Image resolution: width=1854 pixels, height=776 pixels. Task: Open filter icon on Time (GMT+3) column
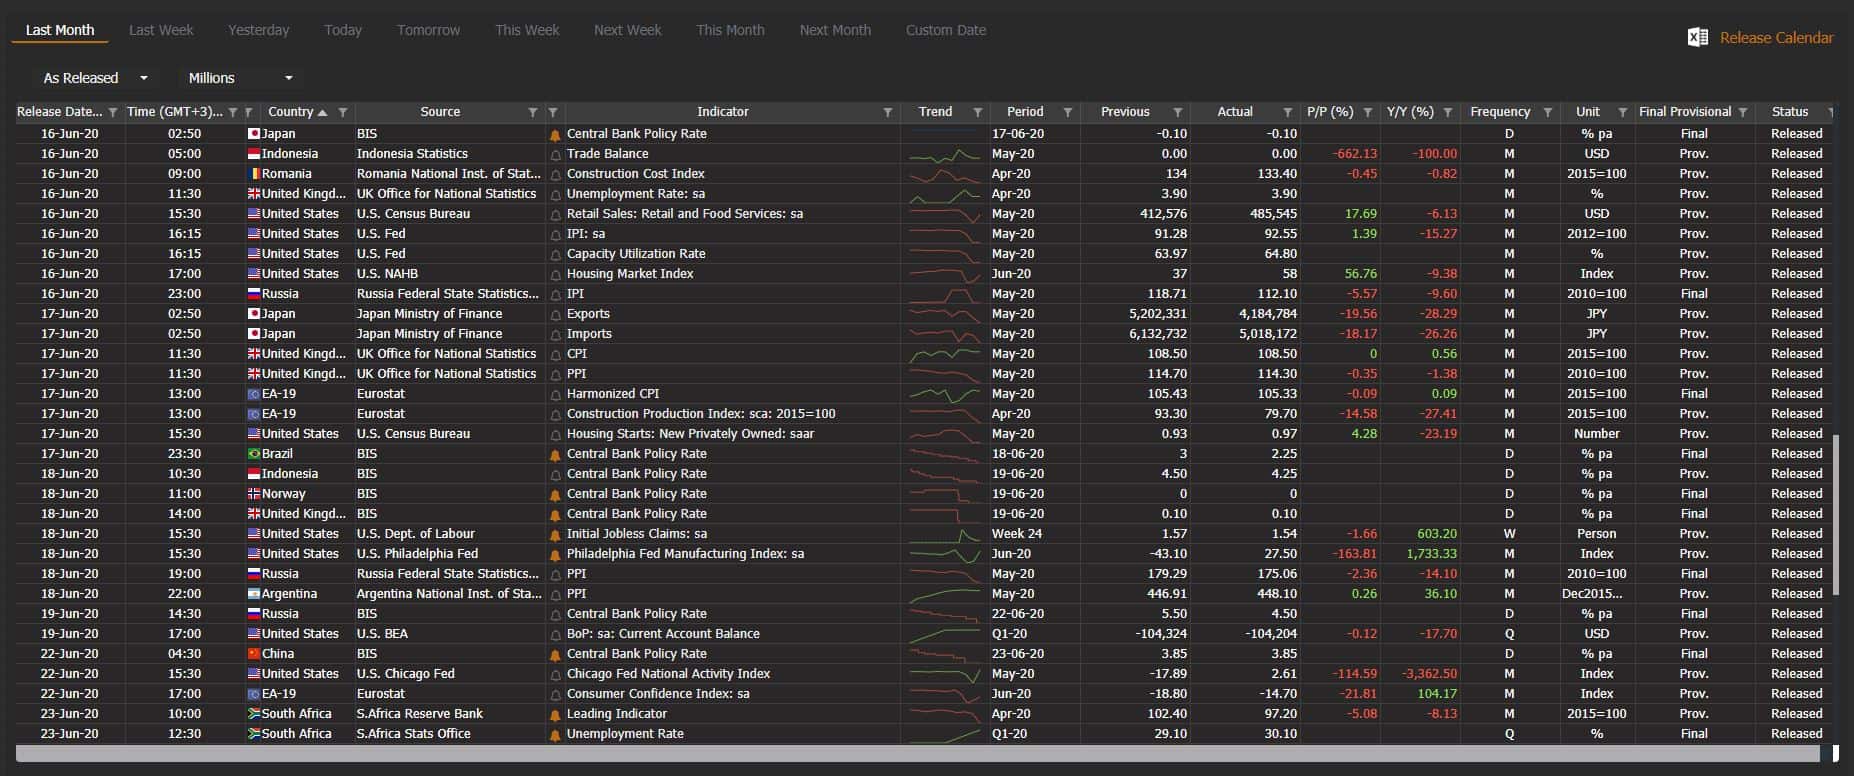pyautogui.click(x=233, y=112)
